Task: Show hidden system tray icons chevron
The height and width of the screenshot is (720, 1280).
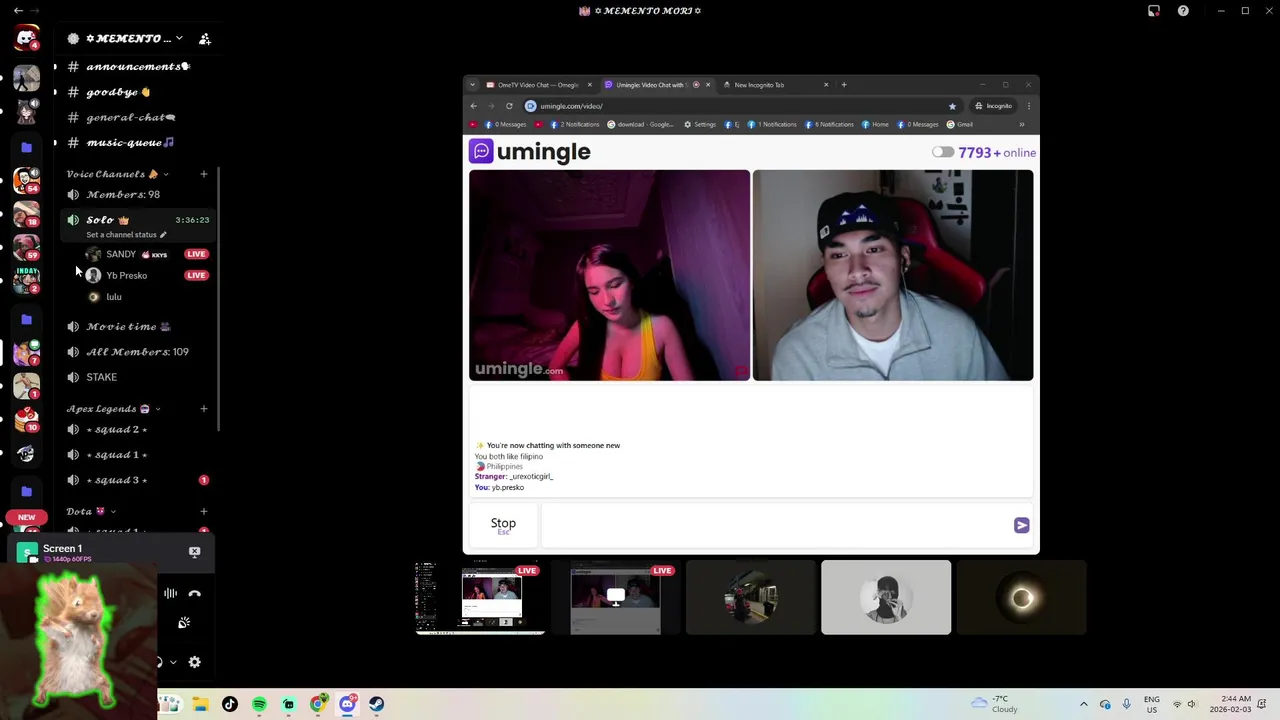Action: (1083, 704)
